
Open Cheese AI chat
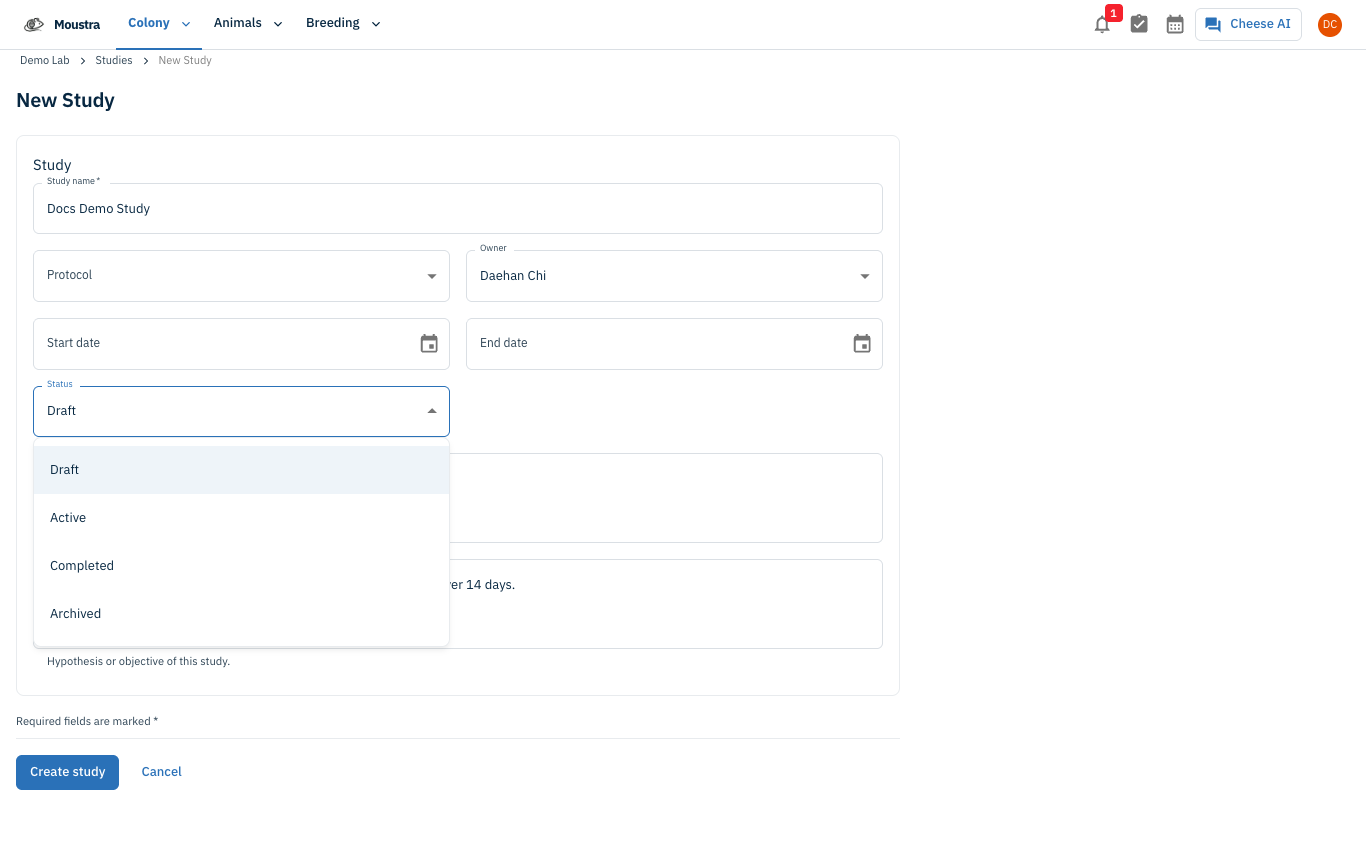tap(1248, 24)
